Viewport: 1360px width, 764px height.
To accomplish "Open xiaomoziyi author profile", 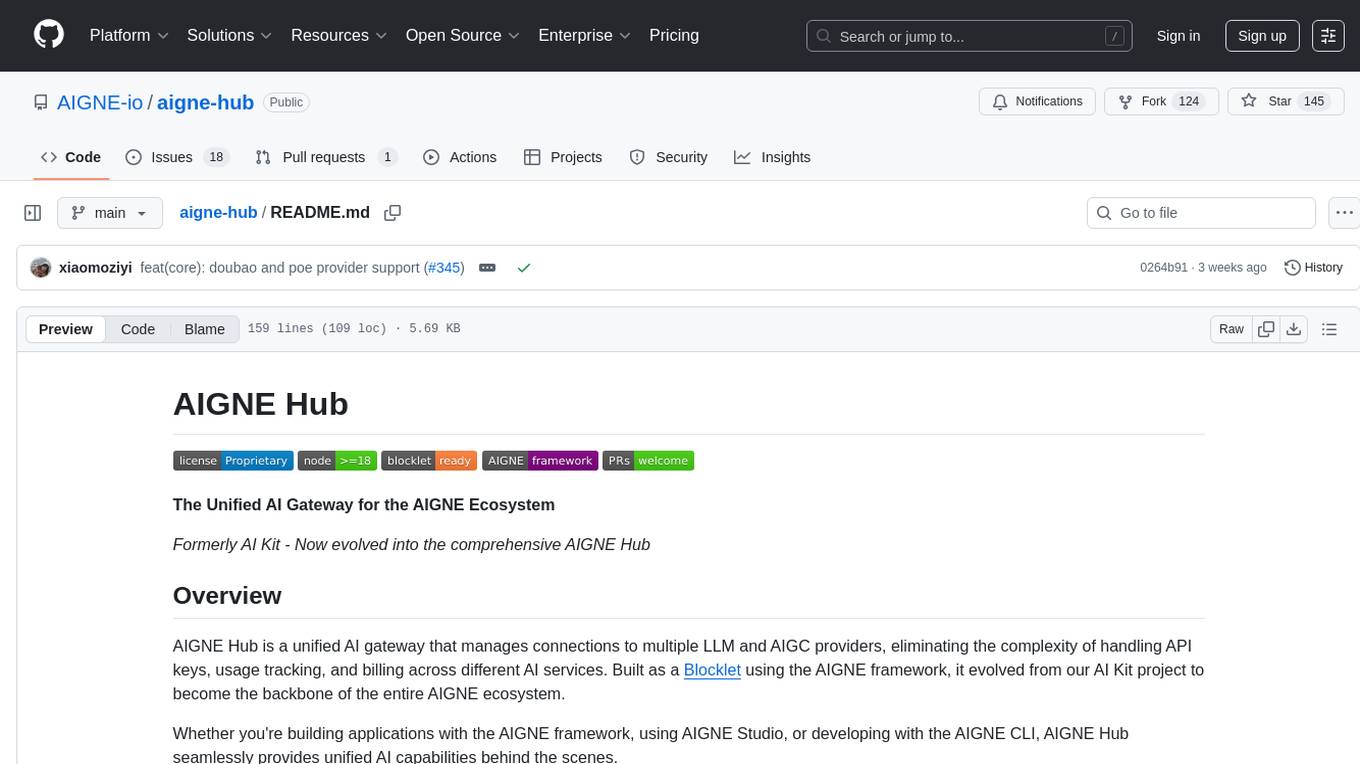I will click(95, 267).
